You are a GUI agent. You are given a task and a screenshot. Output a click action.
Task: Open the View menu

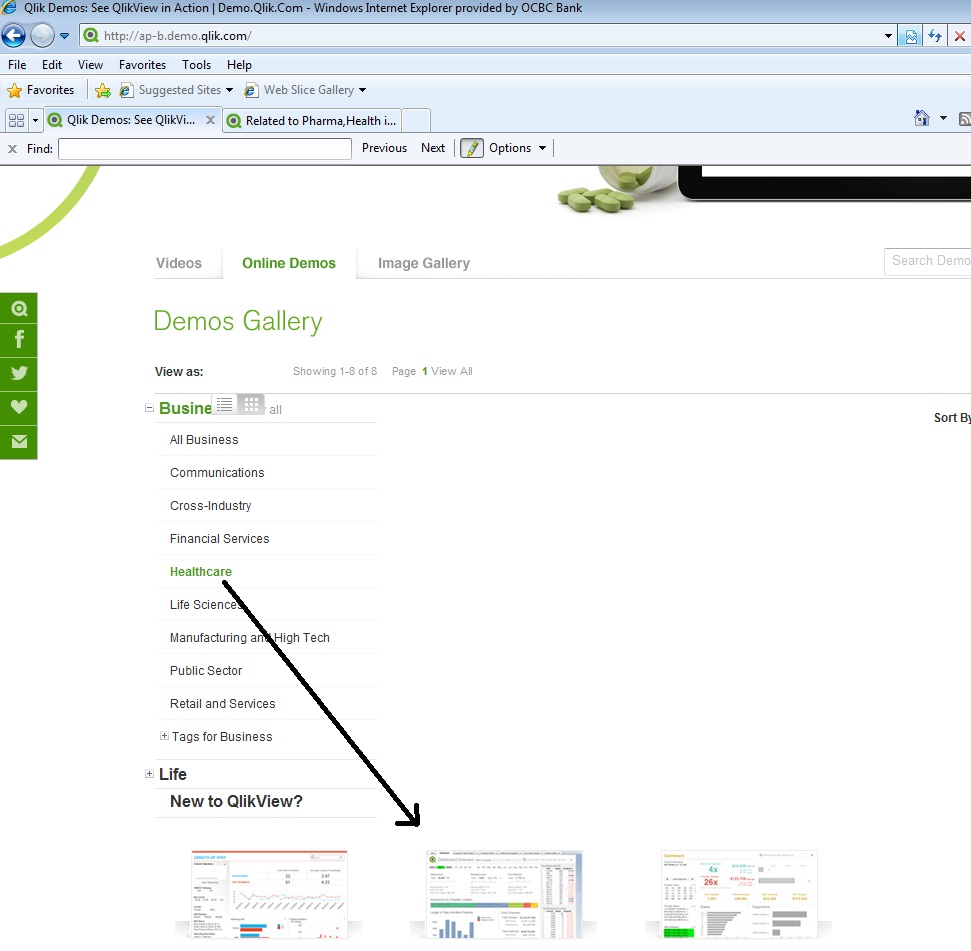click(x=90, y=64)
